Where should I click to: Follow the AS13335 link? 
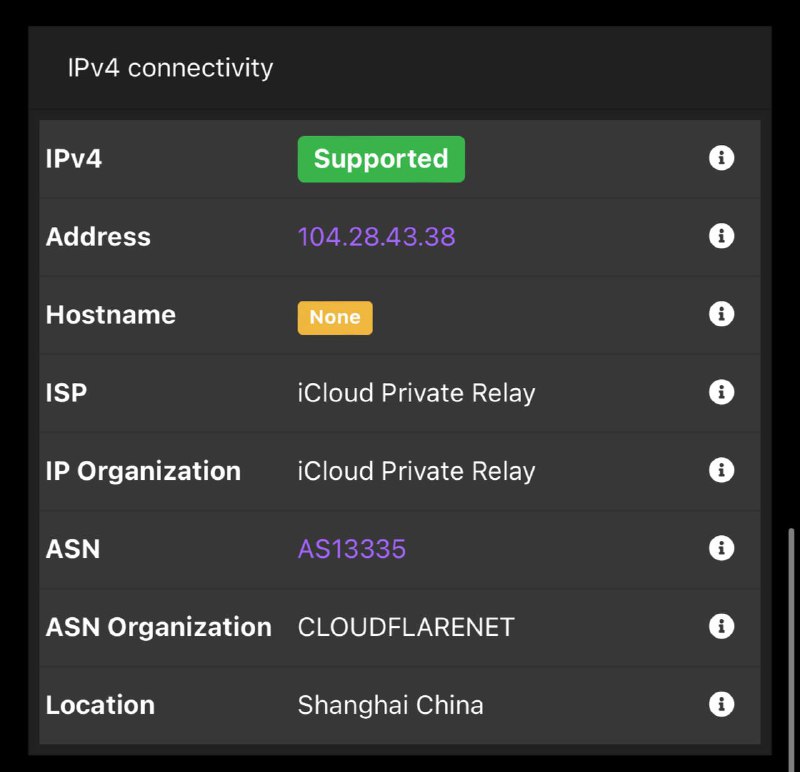pyautogui.click(x=352, y=549)
